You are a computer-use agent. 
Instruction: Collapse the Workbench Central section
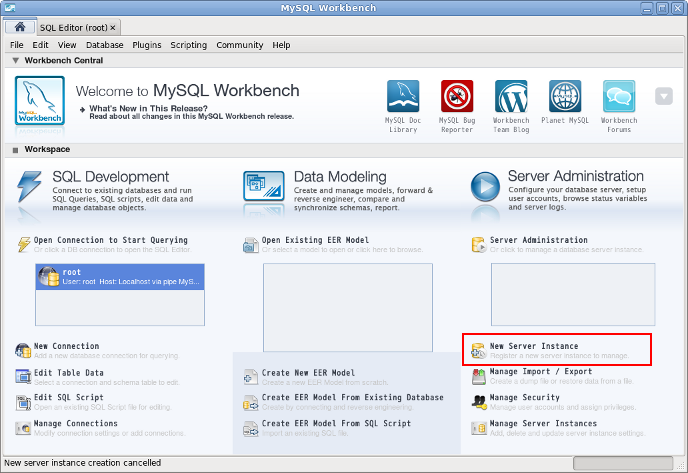coord(15,61)
